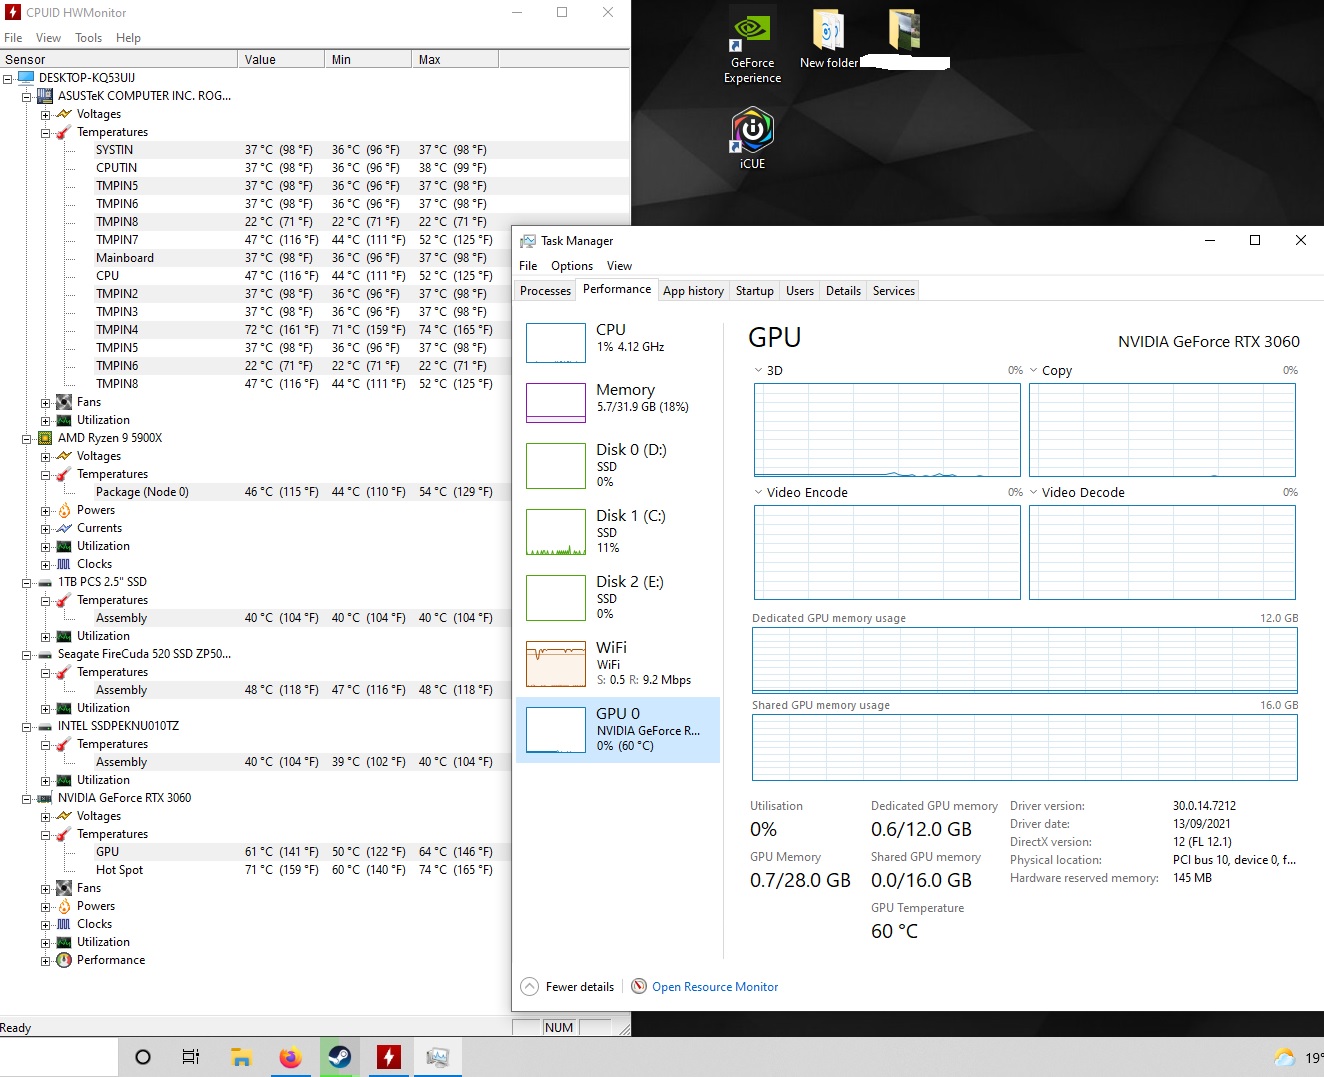Click Task Manager icon in taskbar
1324x1077 pixels.
pos(437,1057)
